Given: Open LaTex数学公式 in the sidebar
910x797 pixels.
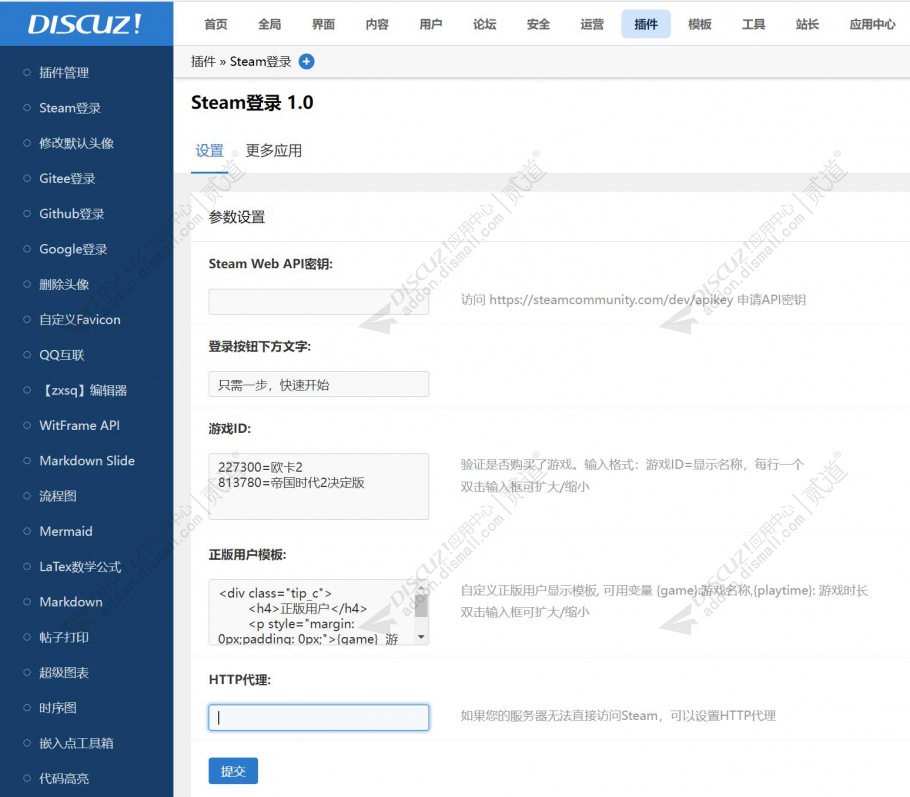Looking at the screenshot, I should click(x=80, y=567).
